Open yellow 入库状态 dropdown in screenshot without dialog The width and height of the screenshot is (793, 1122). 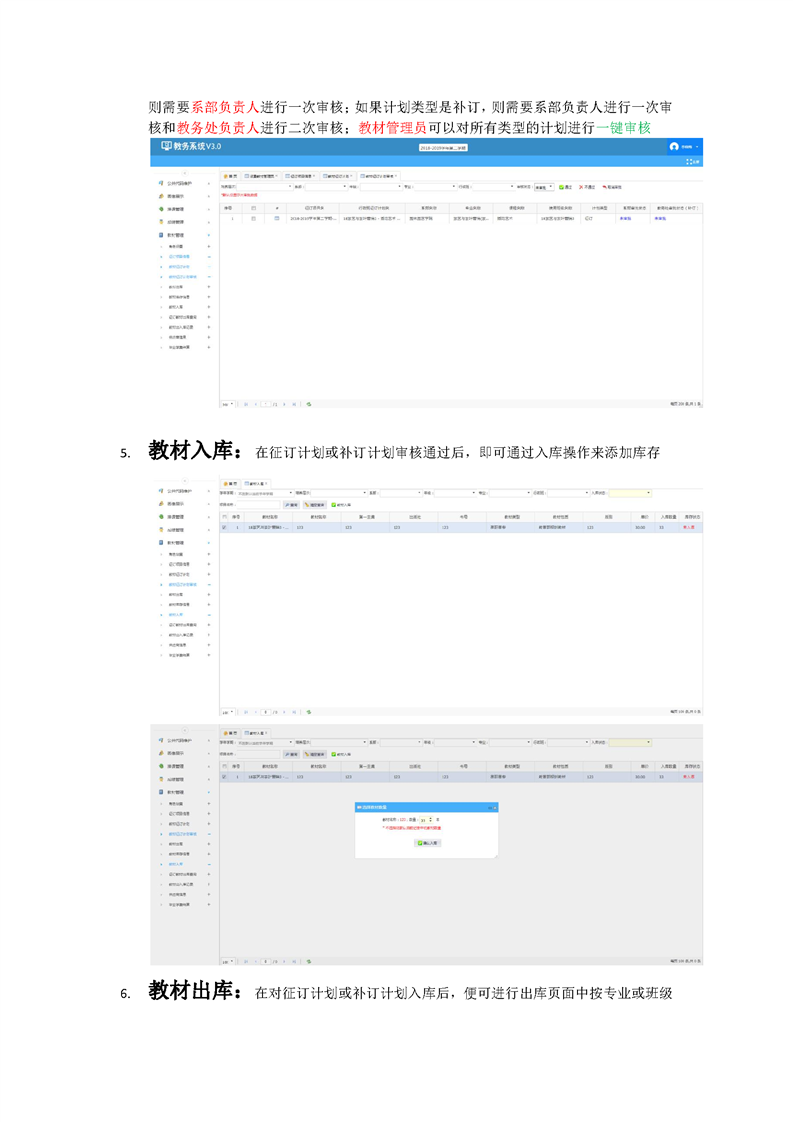[x=631, y=493]
